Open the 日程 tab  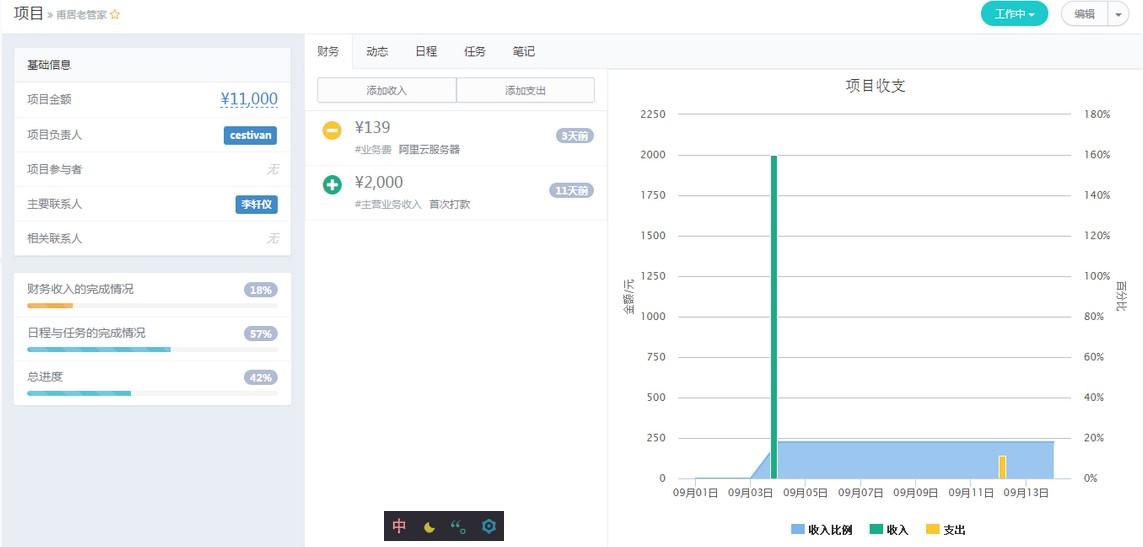click(426, 51)
